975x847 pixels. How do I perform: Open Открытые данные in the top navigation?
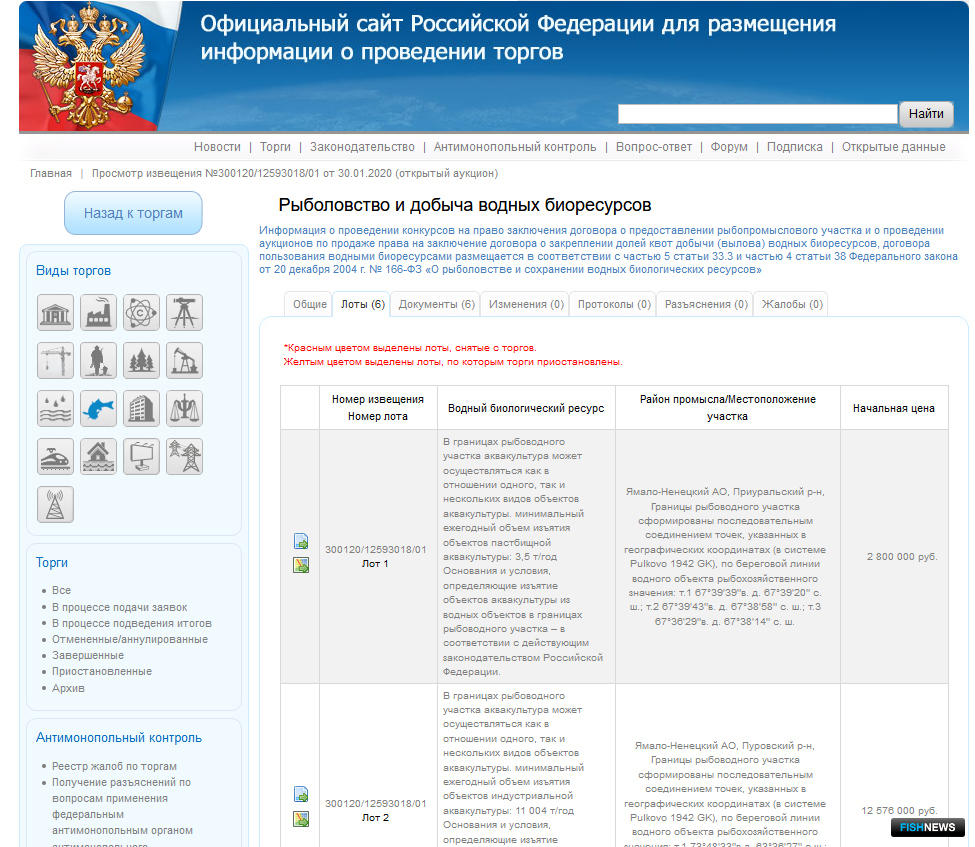coord(894,147)
